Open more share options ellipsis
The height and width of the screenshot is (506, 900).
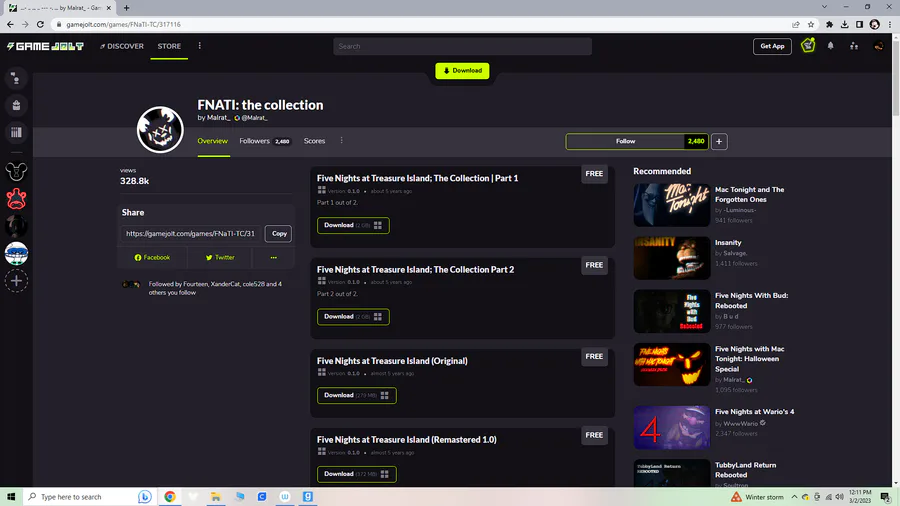pyautogui.click(x=273, y=258)
